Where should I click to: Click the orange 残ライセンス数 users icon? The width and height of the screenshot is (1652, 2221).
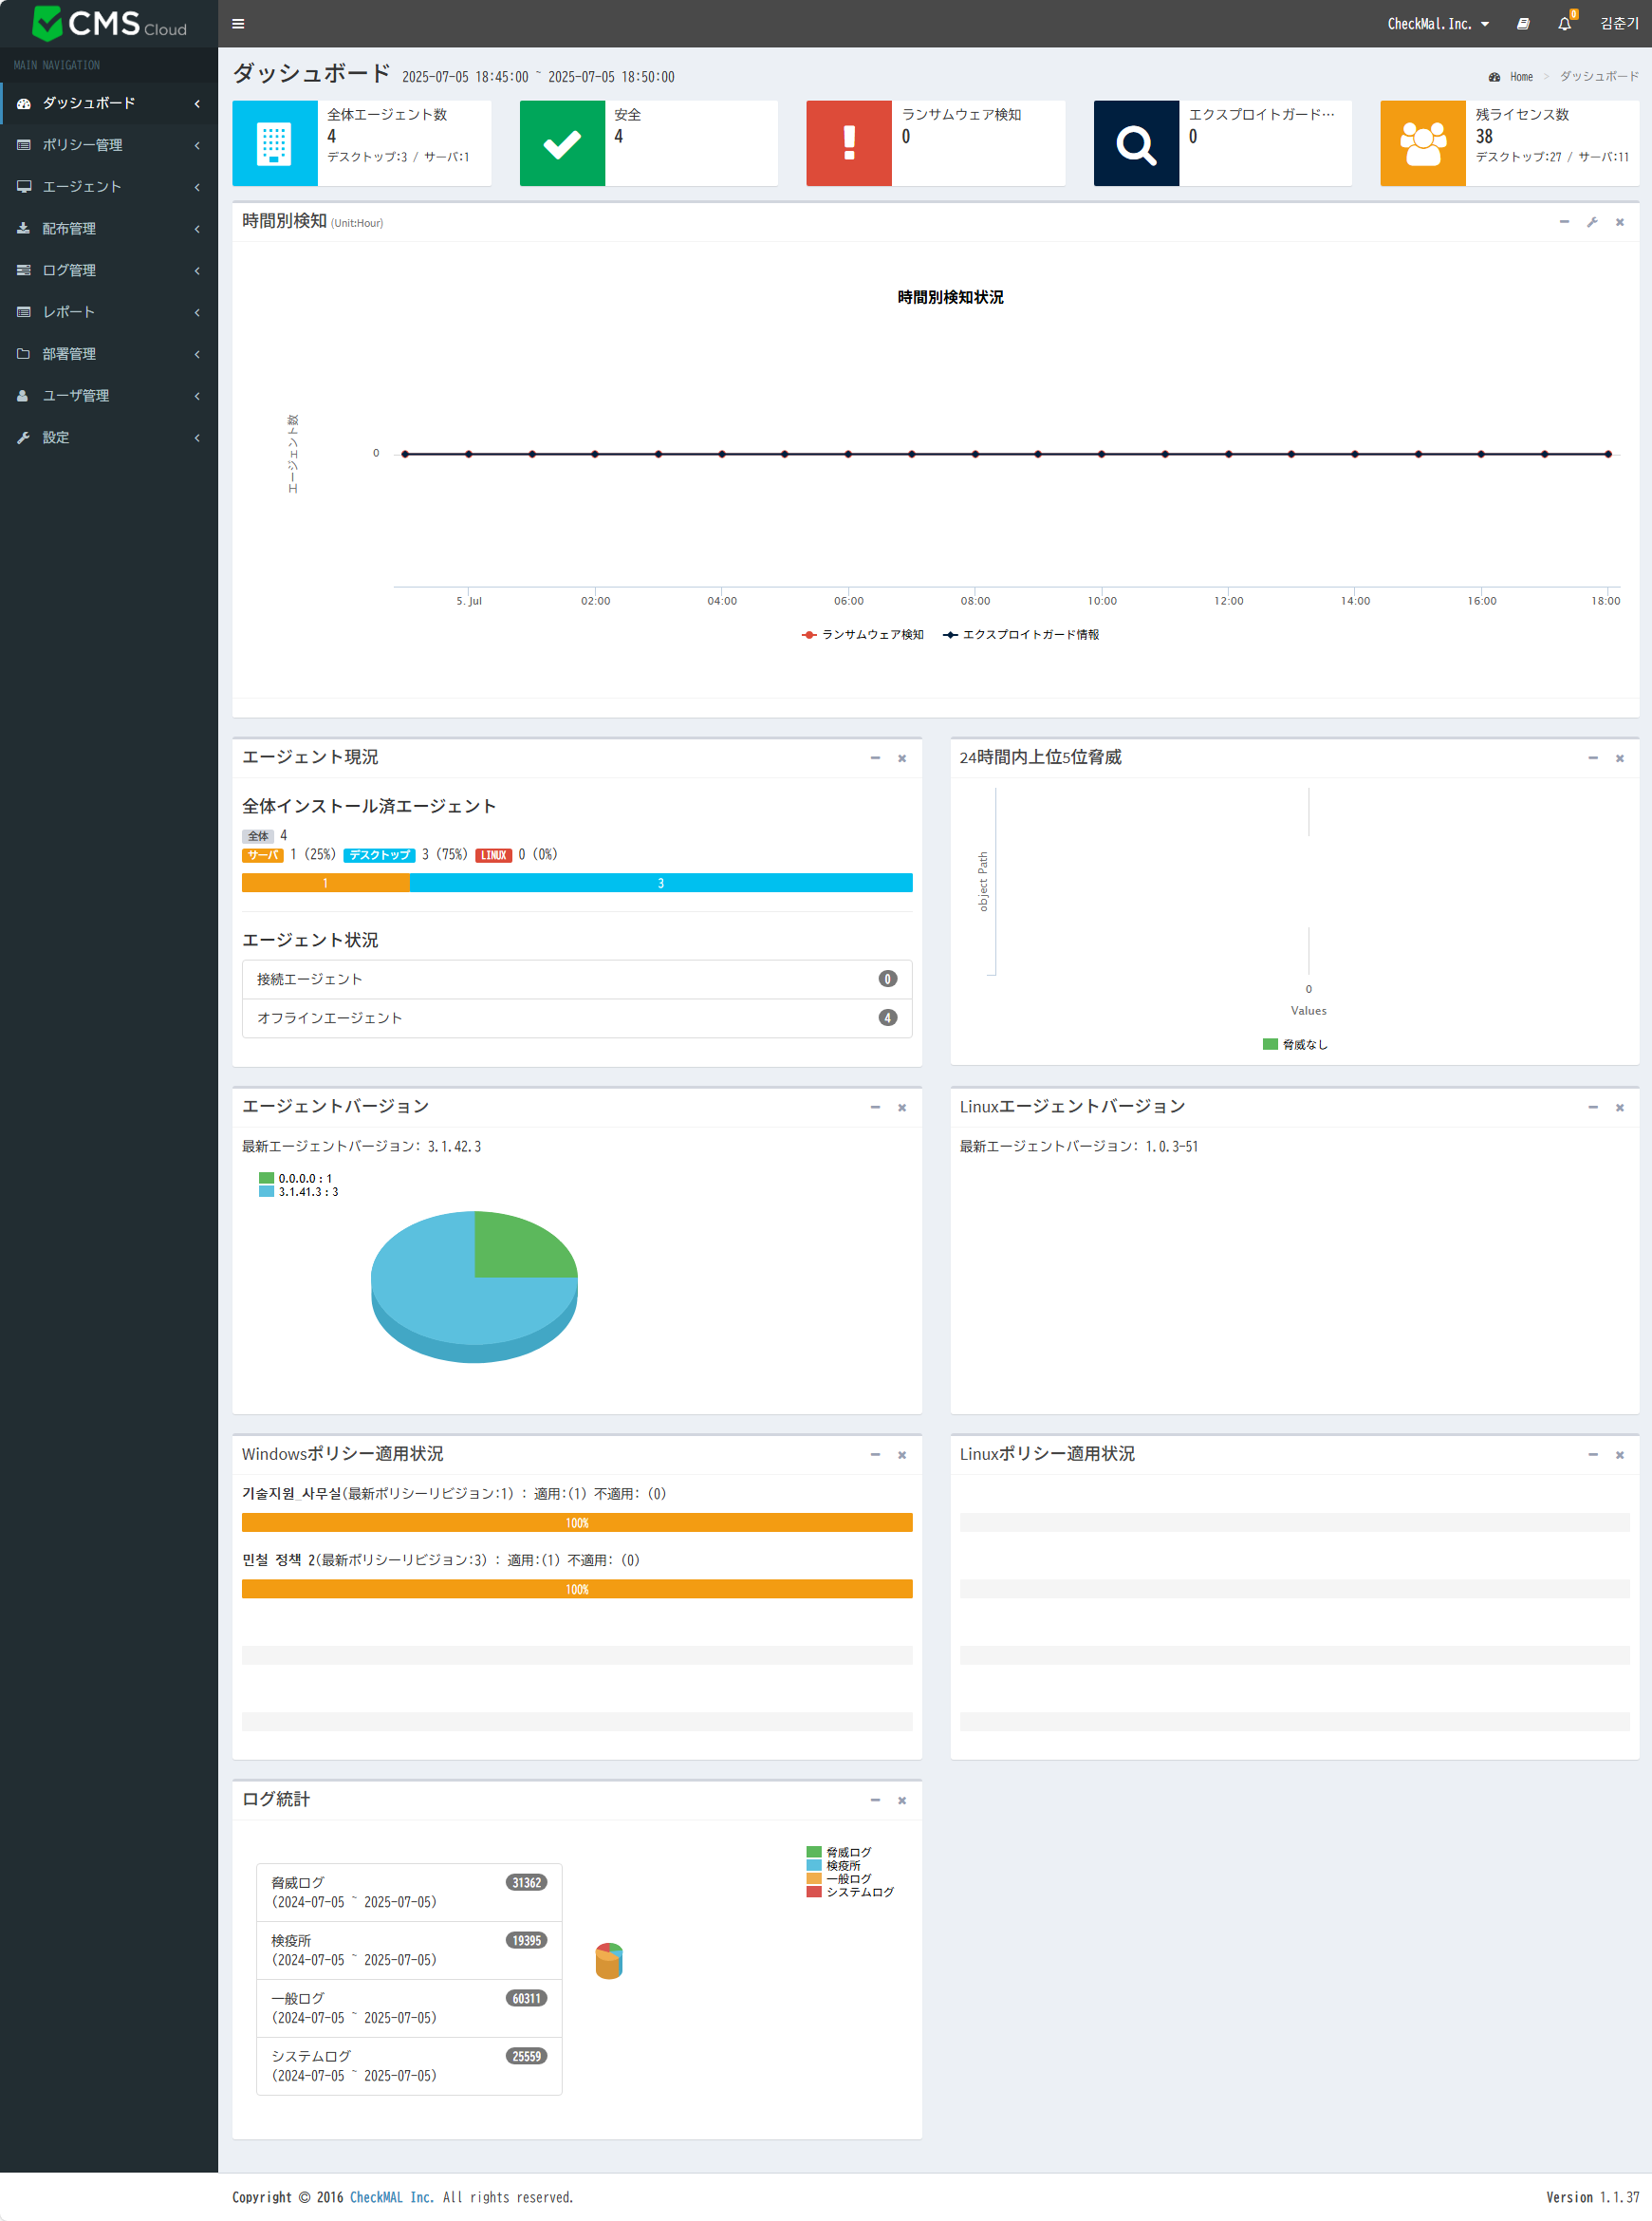[x=1422, y=143]
